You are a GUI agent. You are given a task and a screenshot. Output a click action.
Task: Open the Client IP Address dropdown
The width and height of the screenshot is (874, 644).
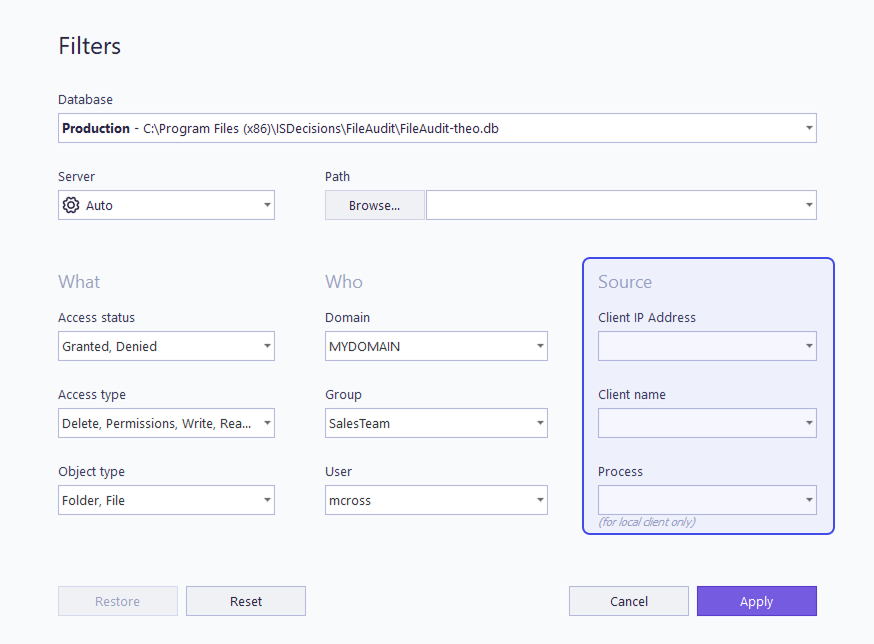707,346
